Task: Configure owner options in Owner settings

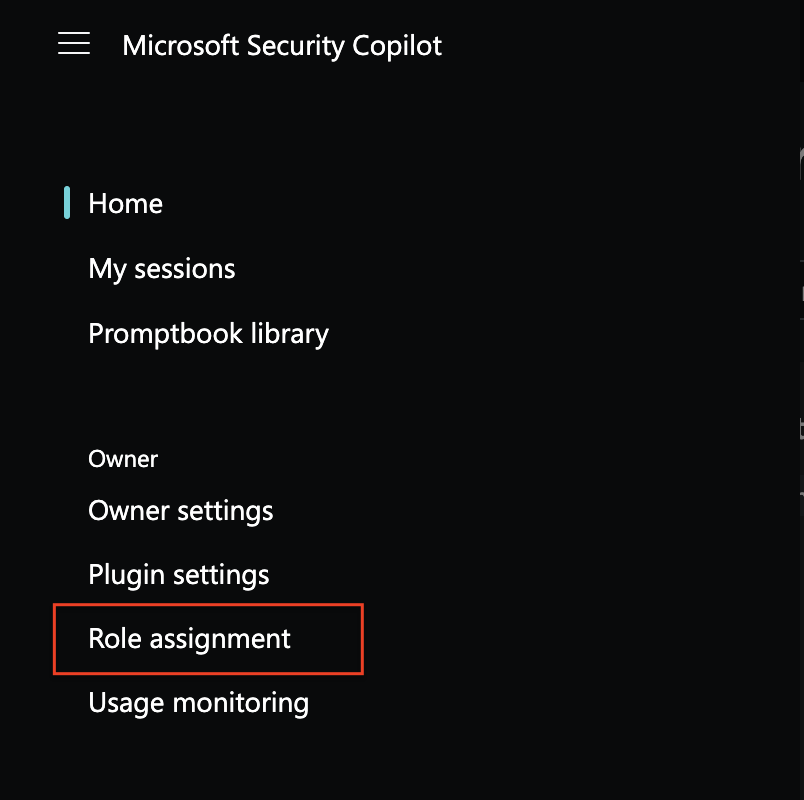Action: tap(180, 511)
